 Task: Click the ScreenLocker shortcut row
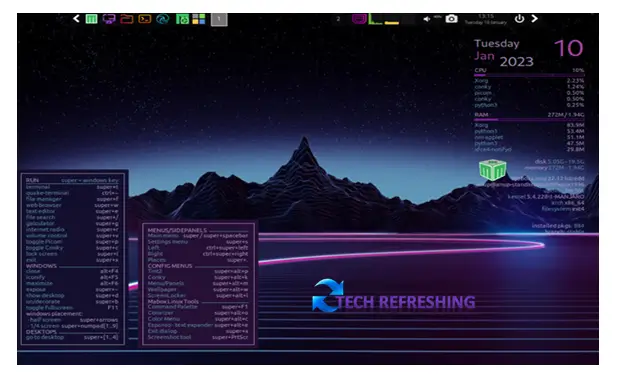coord(198,295)
